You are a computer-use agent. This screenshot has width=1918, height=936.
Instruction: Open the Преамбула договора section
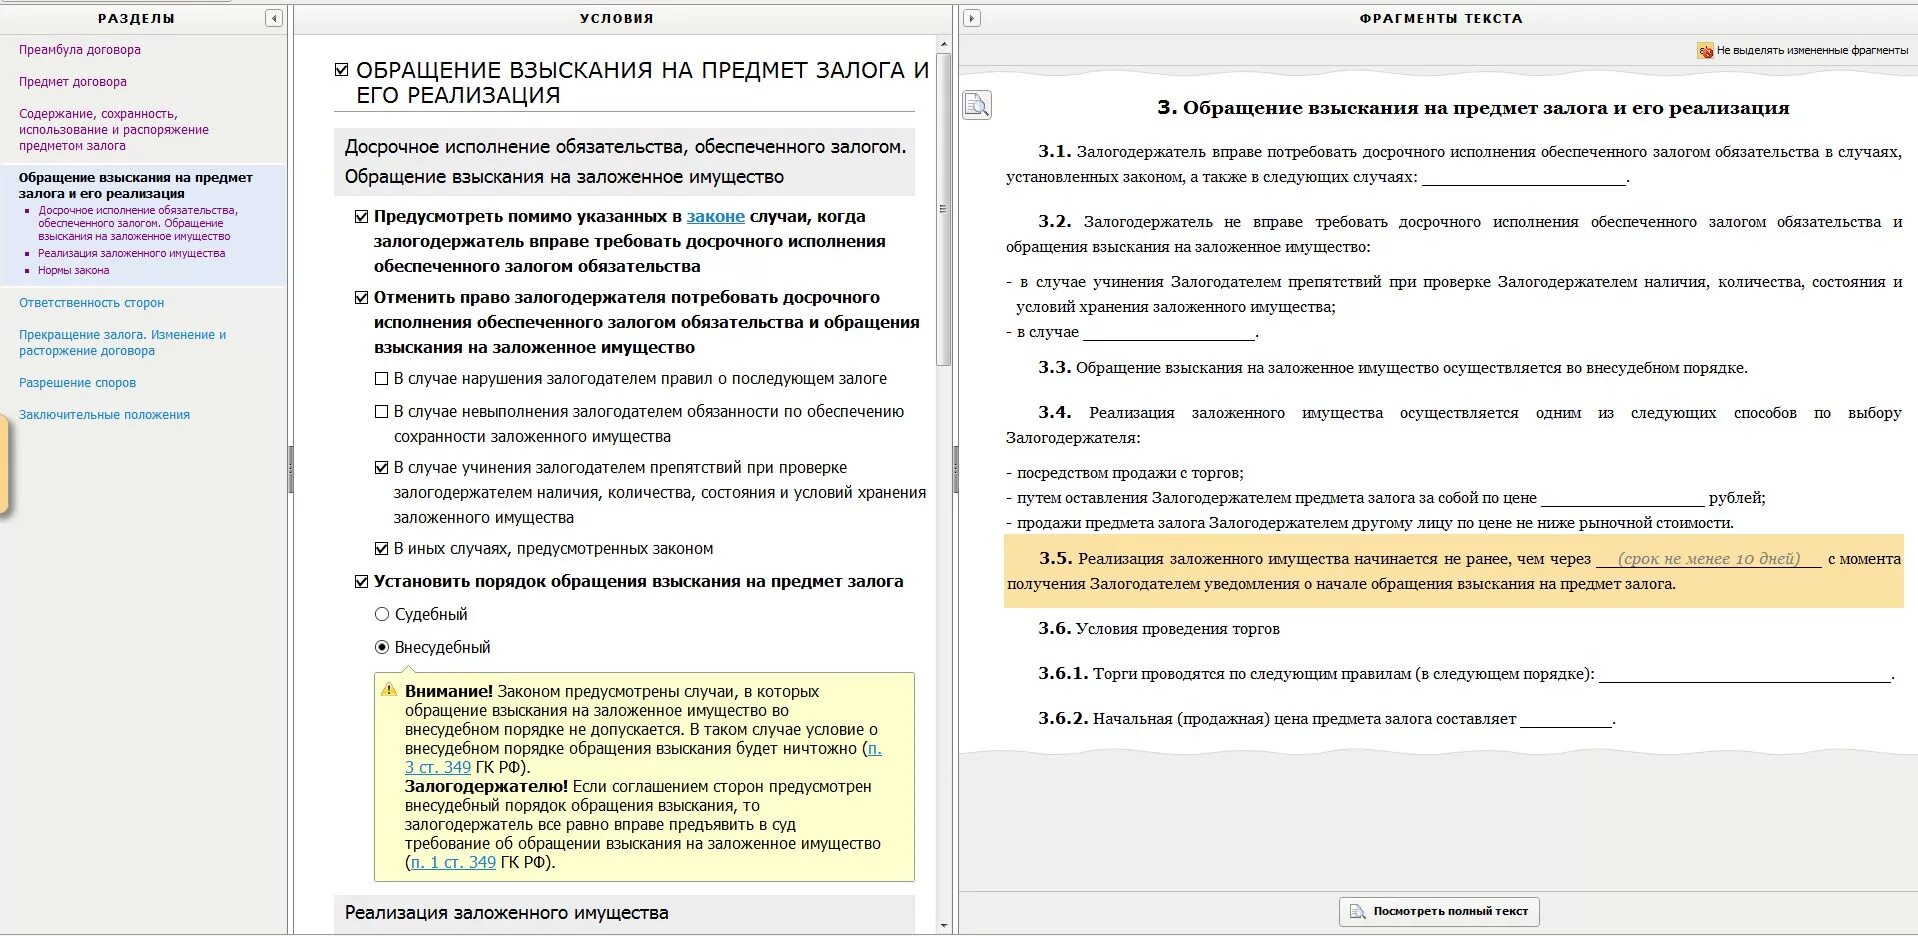(x=80, y=50)
